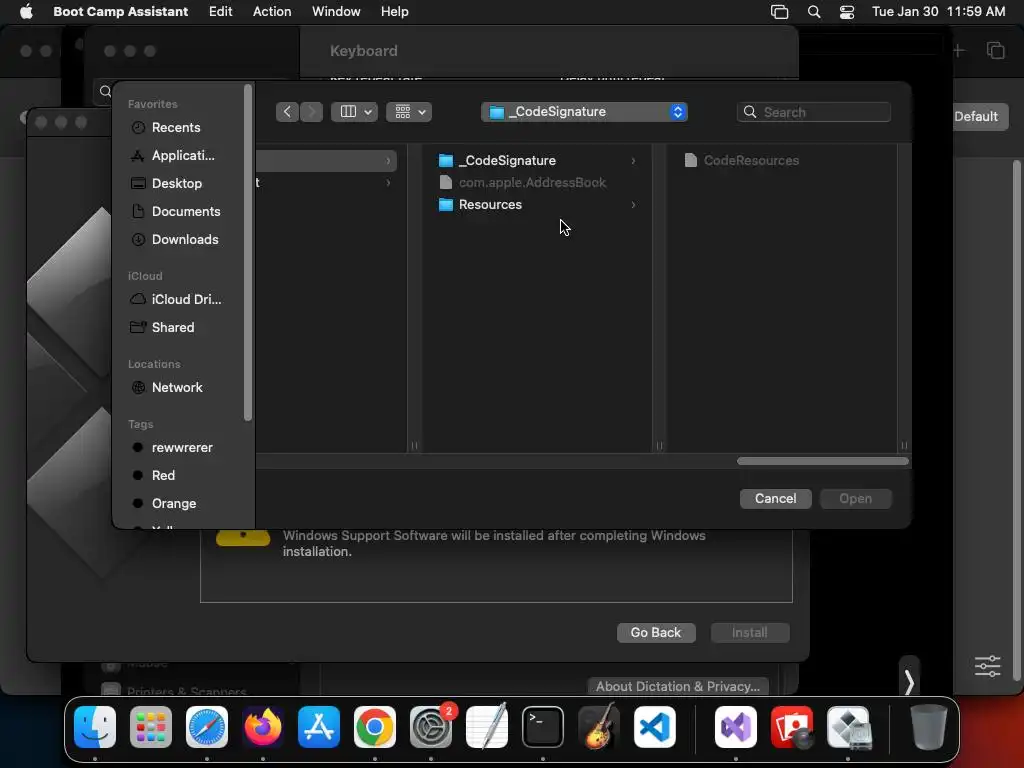Click the sidebar vertical scrollbar
Viewport: 1024px width, 768px height.
[248, 252]
